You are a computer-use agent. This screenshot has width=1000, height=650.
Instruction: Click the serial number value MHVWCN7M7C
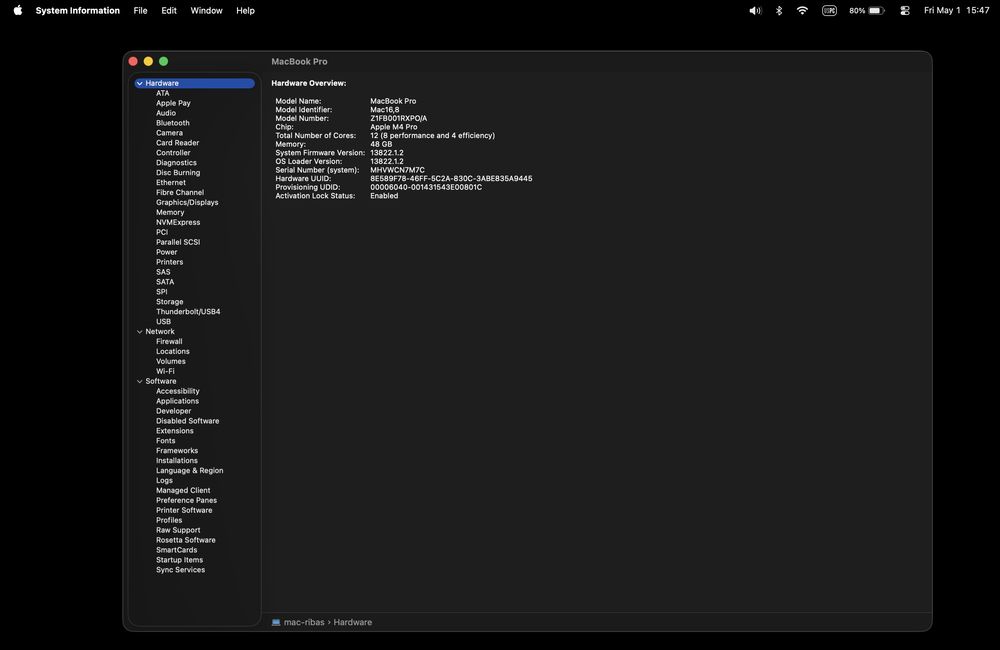pos(397,170)
